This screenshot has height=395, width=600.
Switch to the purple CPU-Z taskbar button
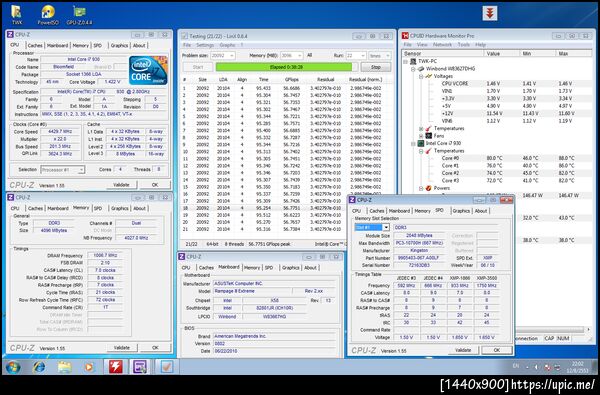click(x=140, y=367)
